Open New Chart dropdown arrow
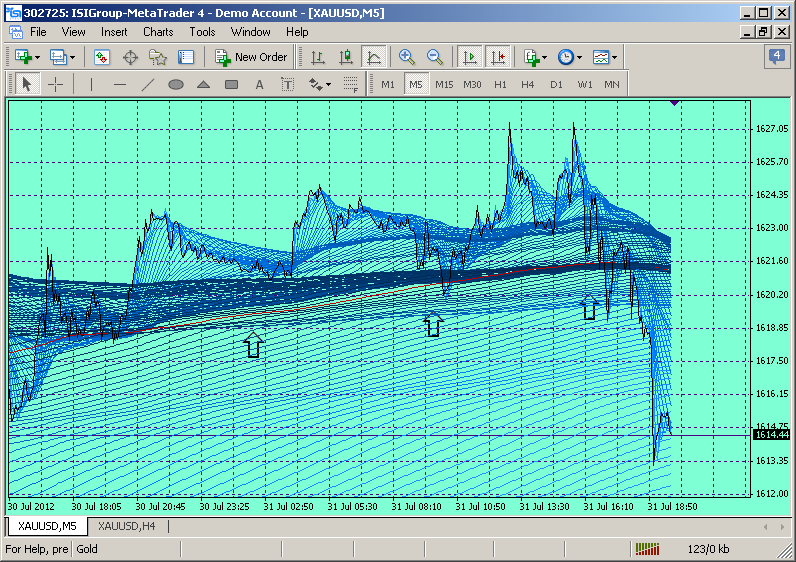This screenshot has height=562, width=796. [38, 57]
